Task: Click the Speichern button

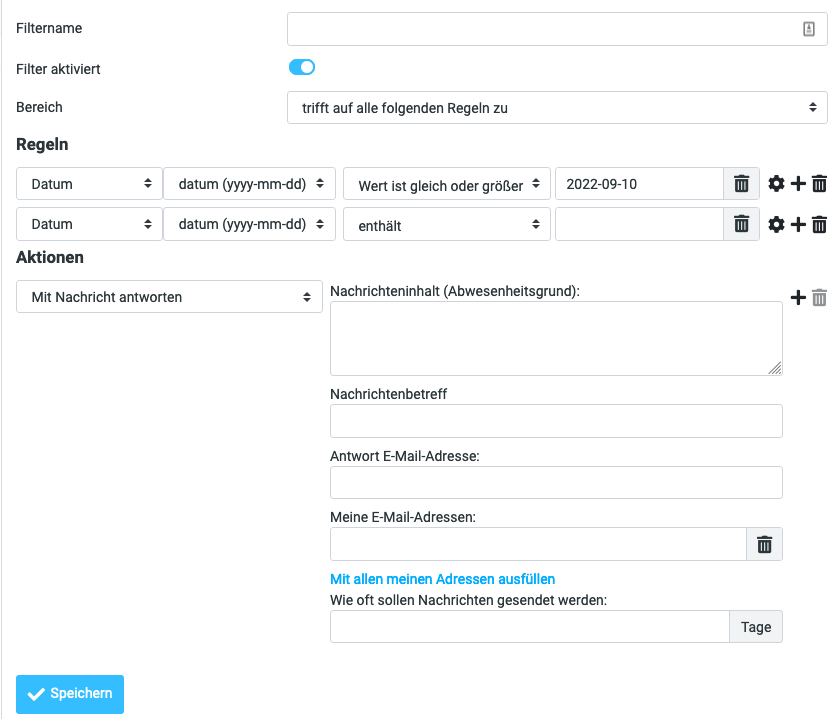Action: [x=70, y=694]
